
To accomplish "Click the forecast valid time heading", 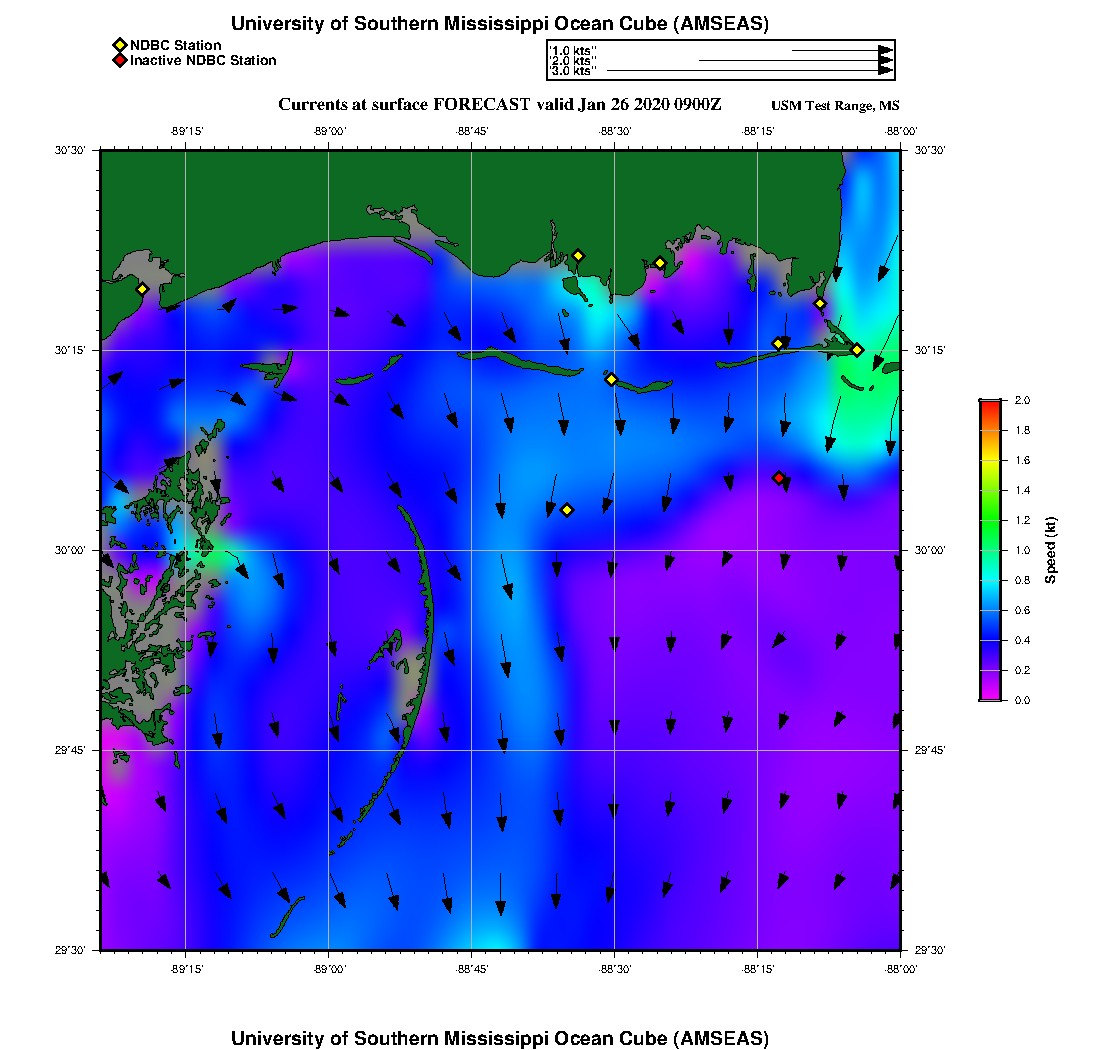I will [x=499, y=105].
